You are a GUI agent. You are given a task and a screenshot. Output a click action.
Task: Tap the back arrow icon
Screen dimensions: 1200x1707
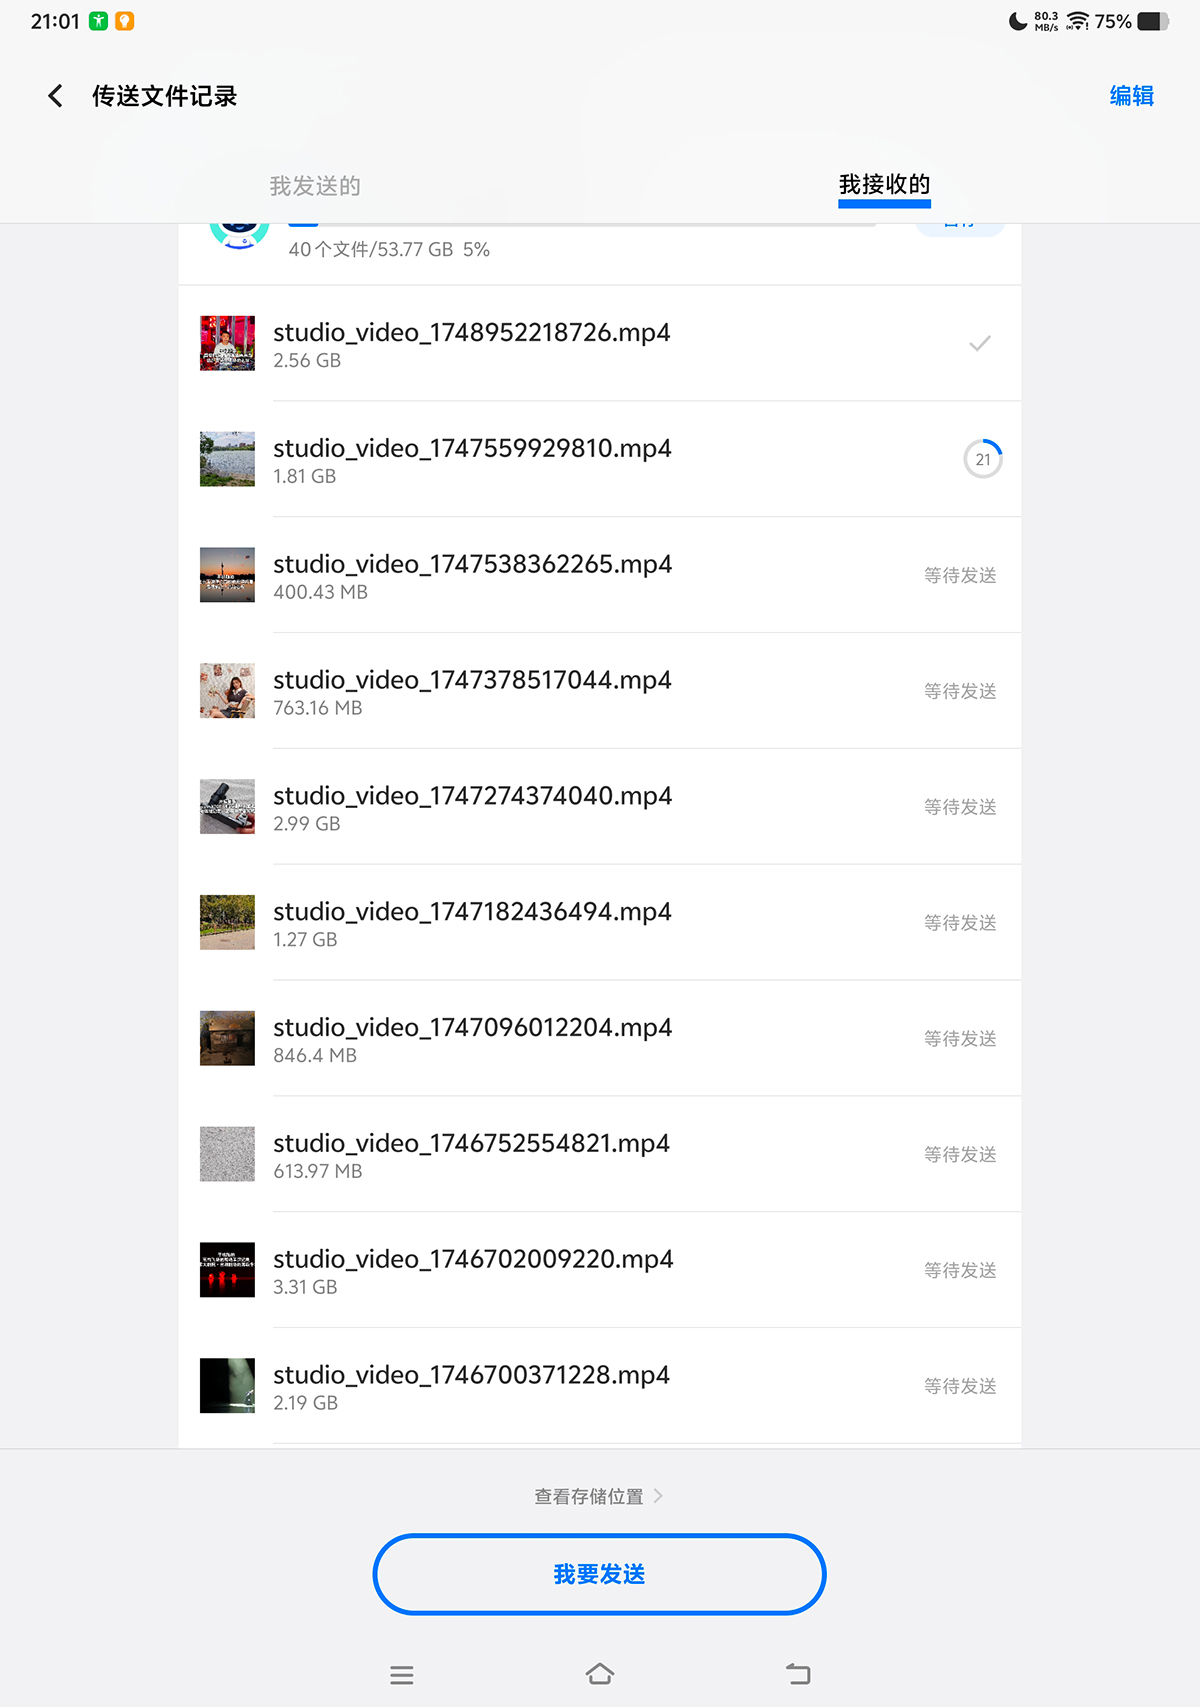pyautogui.click(x=56, y=96)
